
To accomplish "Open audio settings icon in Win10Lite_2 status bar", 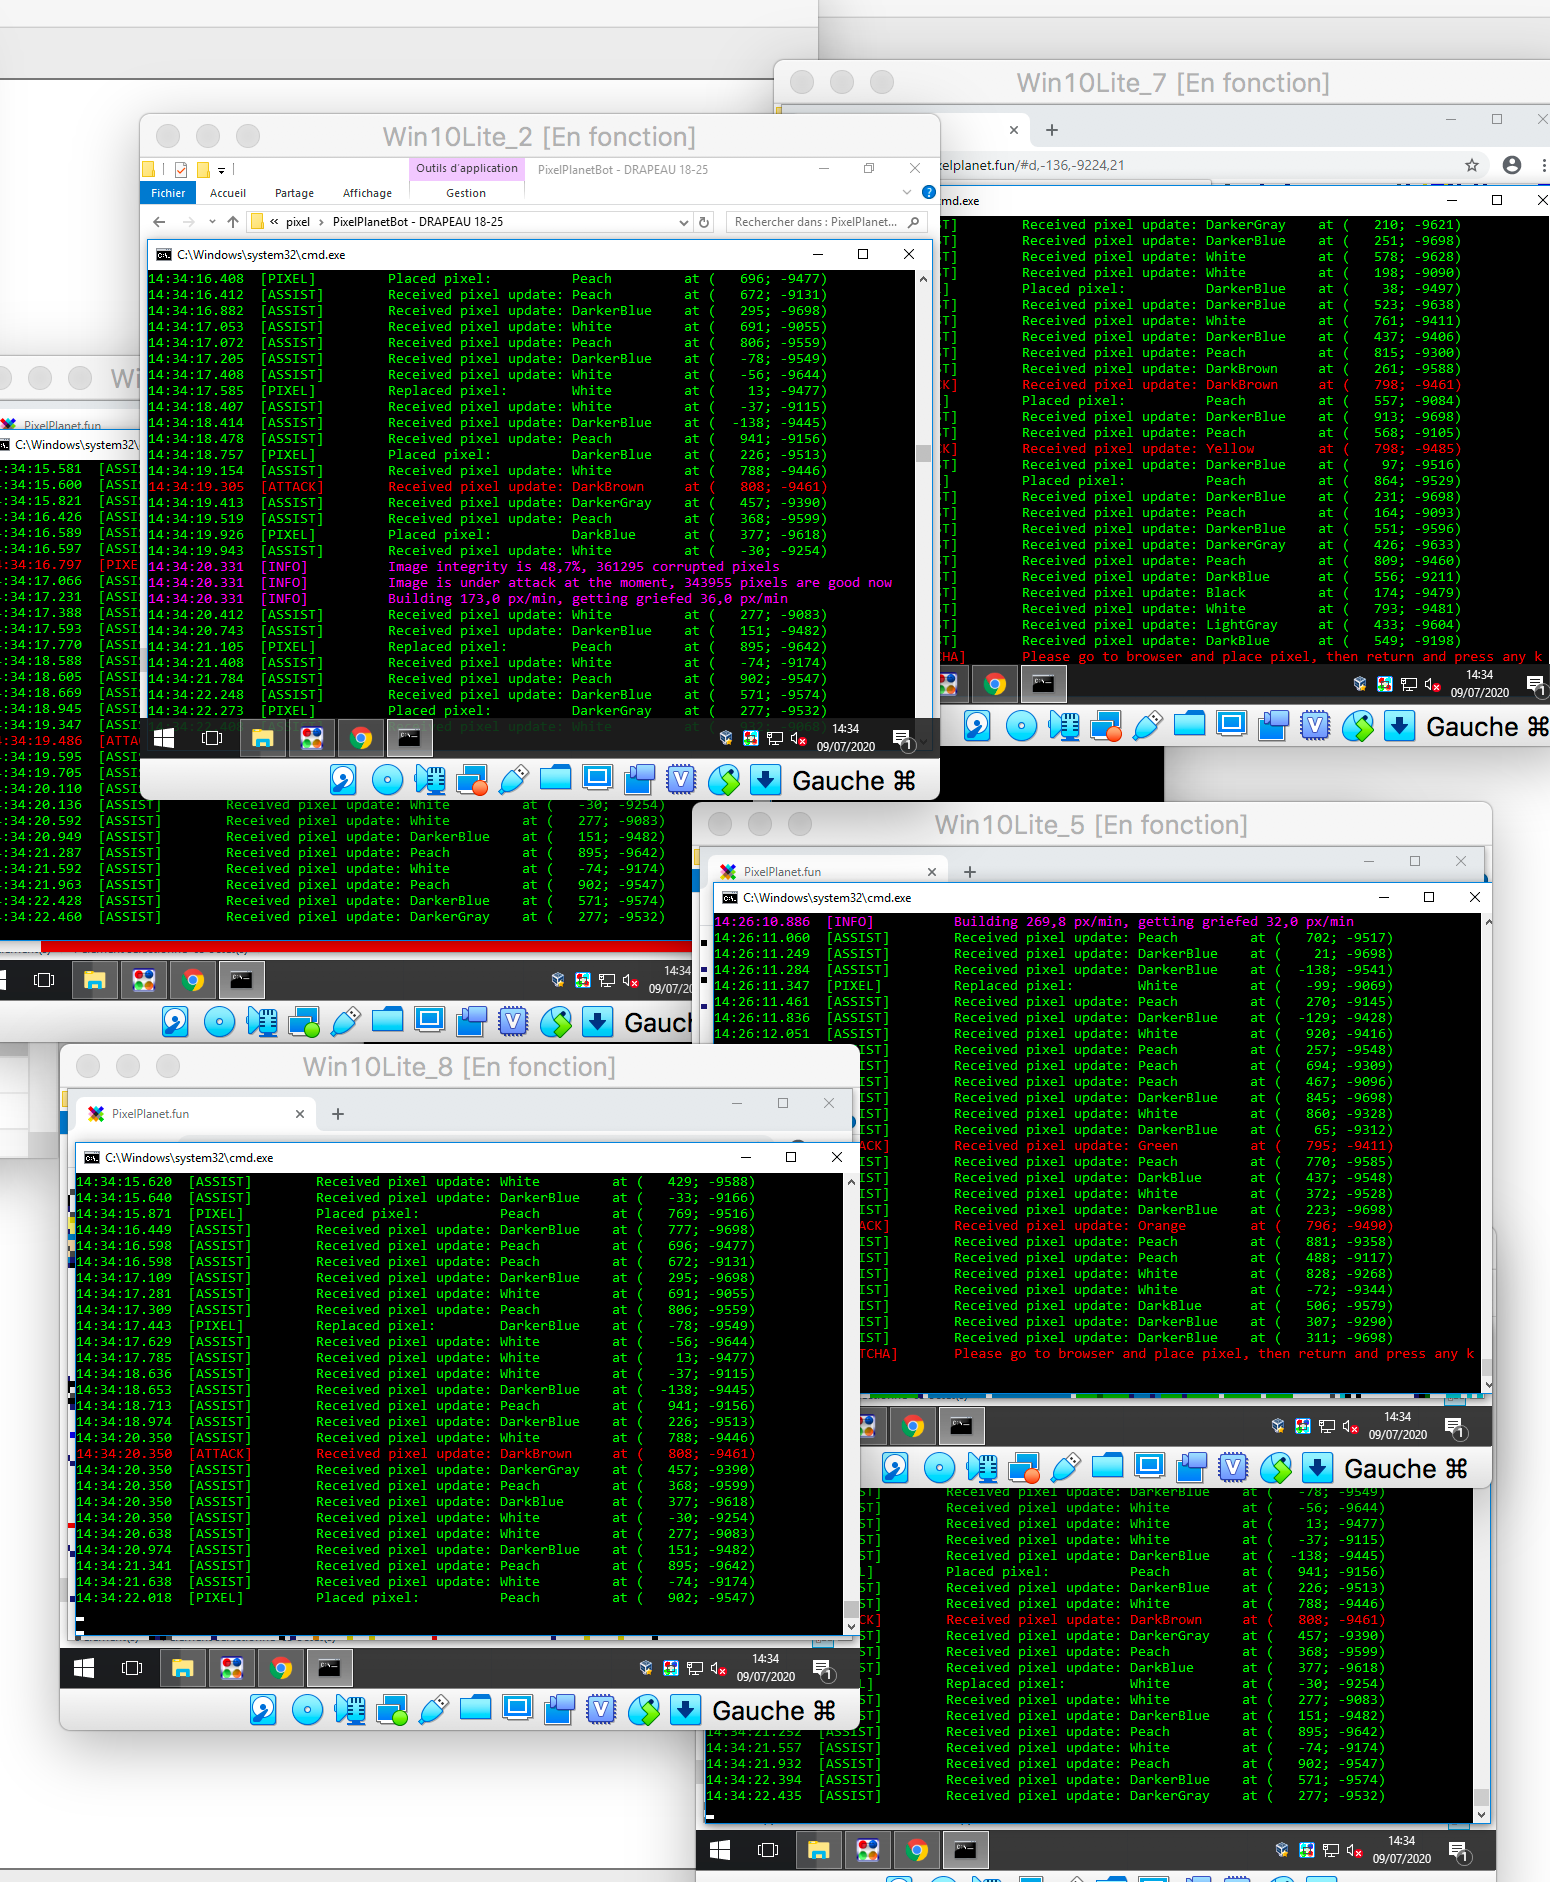I will click(430, 780).
